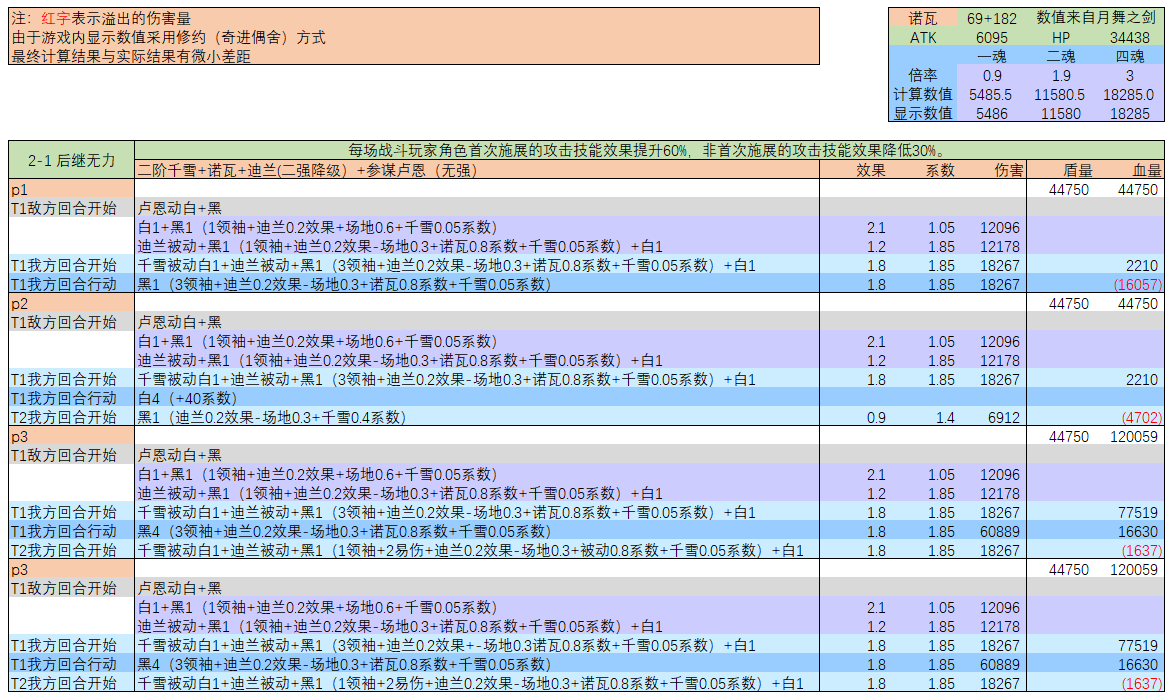This screenshot has width=1171, height=697.
Task: Click the '血量' column header
Action: [x=1146, y=170]
